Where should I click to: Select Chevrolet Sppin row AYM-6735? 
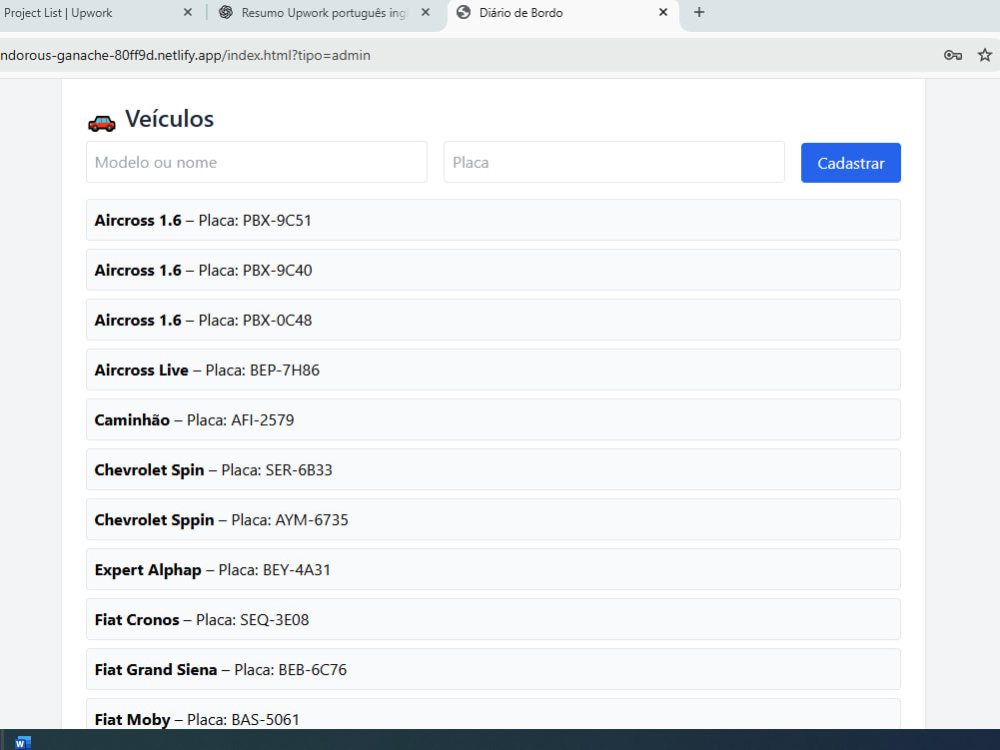493,519
